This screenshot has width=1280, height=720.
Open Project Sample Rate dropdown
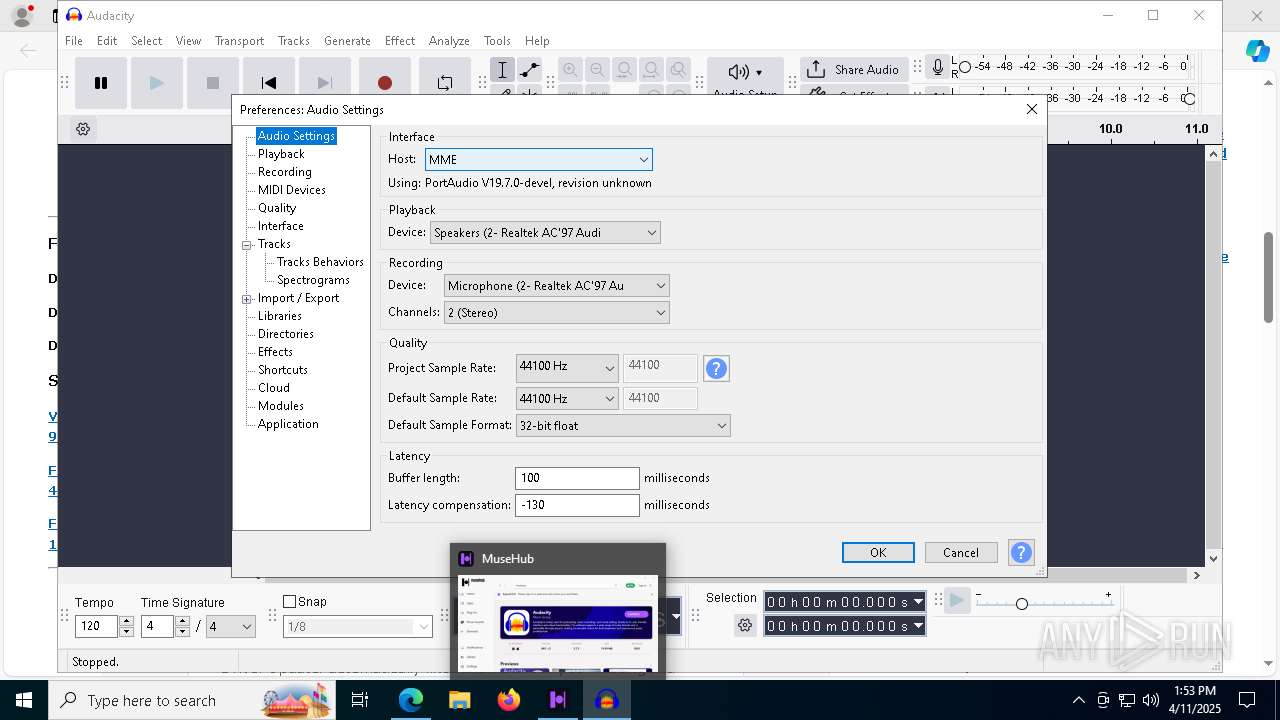(567, 369)
